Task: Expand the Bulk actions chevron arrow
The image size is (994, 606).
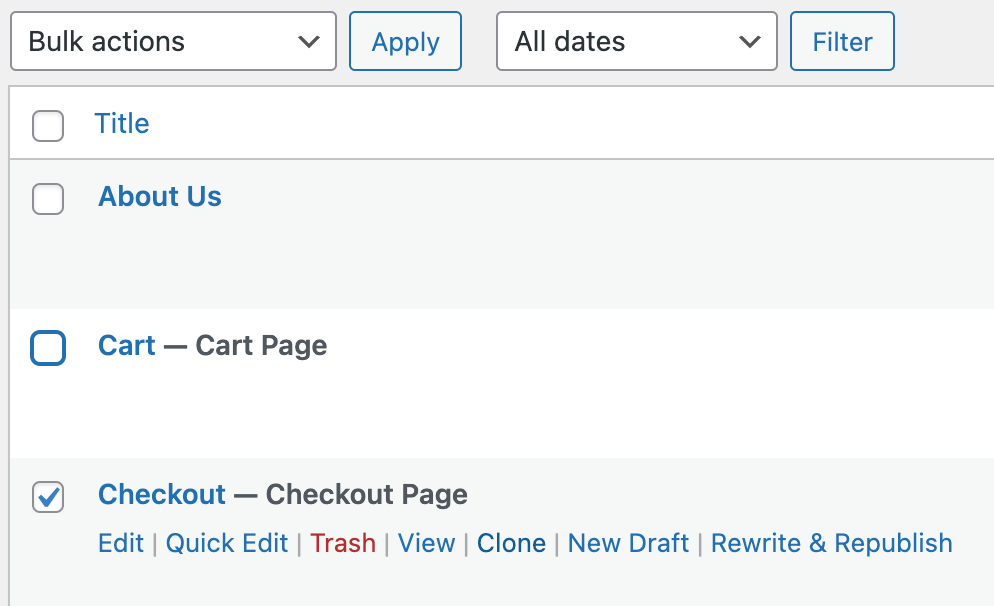Action: 307,41
